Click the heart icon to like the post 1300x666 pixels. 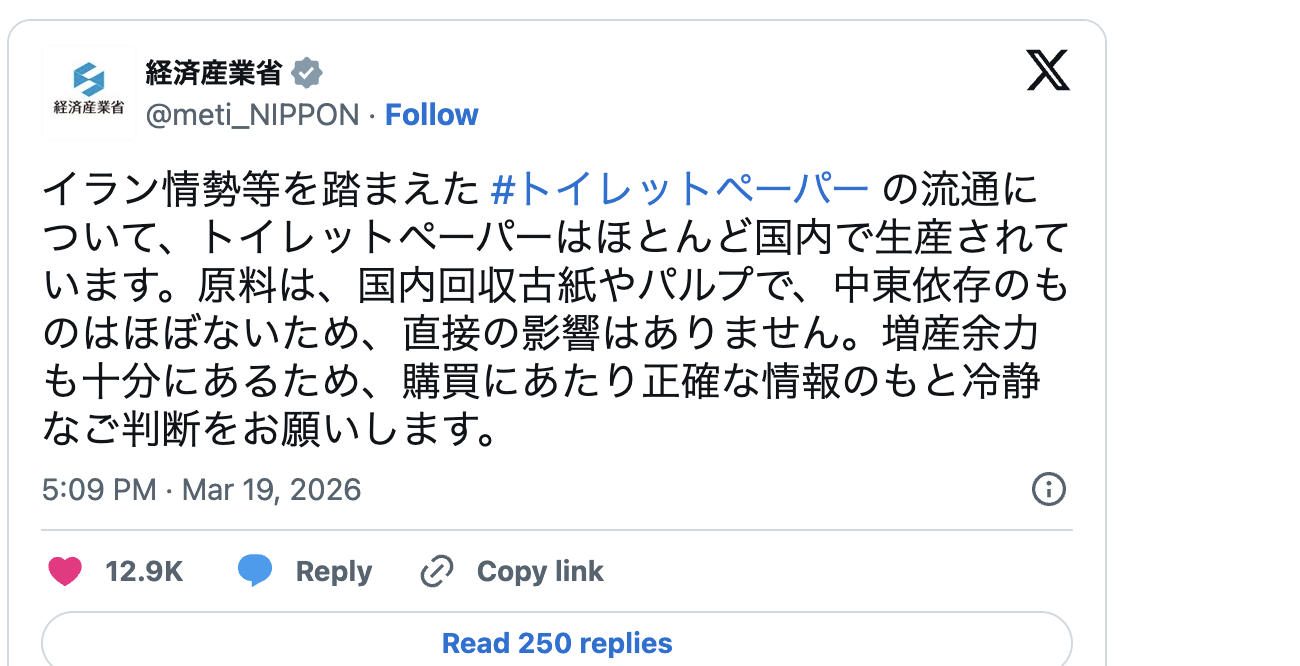click(x=65, y=569)
